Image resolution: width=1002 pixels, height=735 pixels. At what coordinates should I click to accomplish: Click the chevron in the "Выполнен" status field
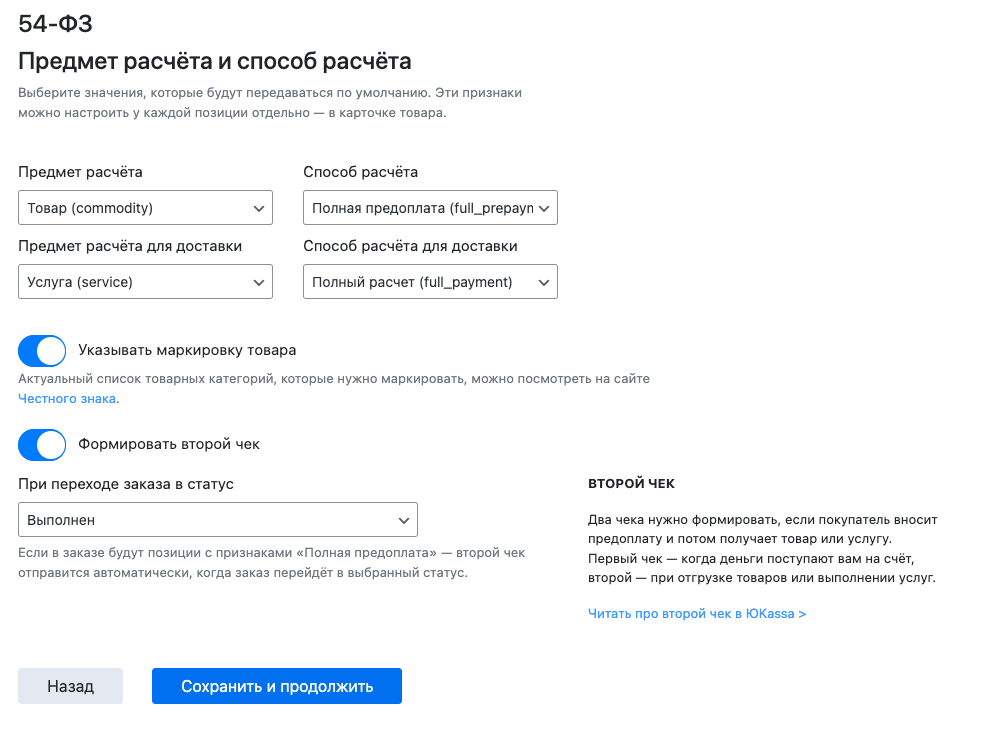(404, 521)
